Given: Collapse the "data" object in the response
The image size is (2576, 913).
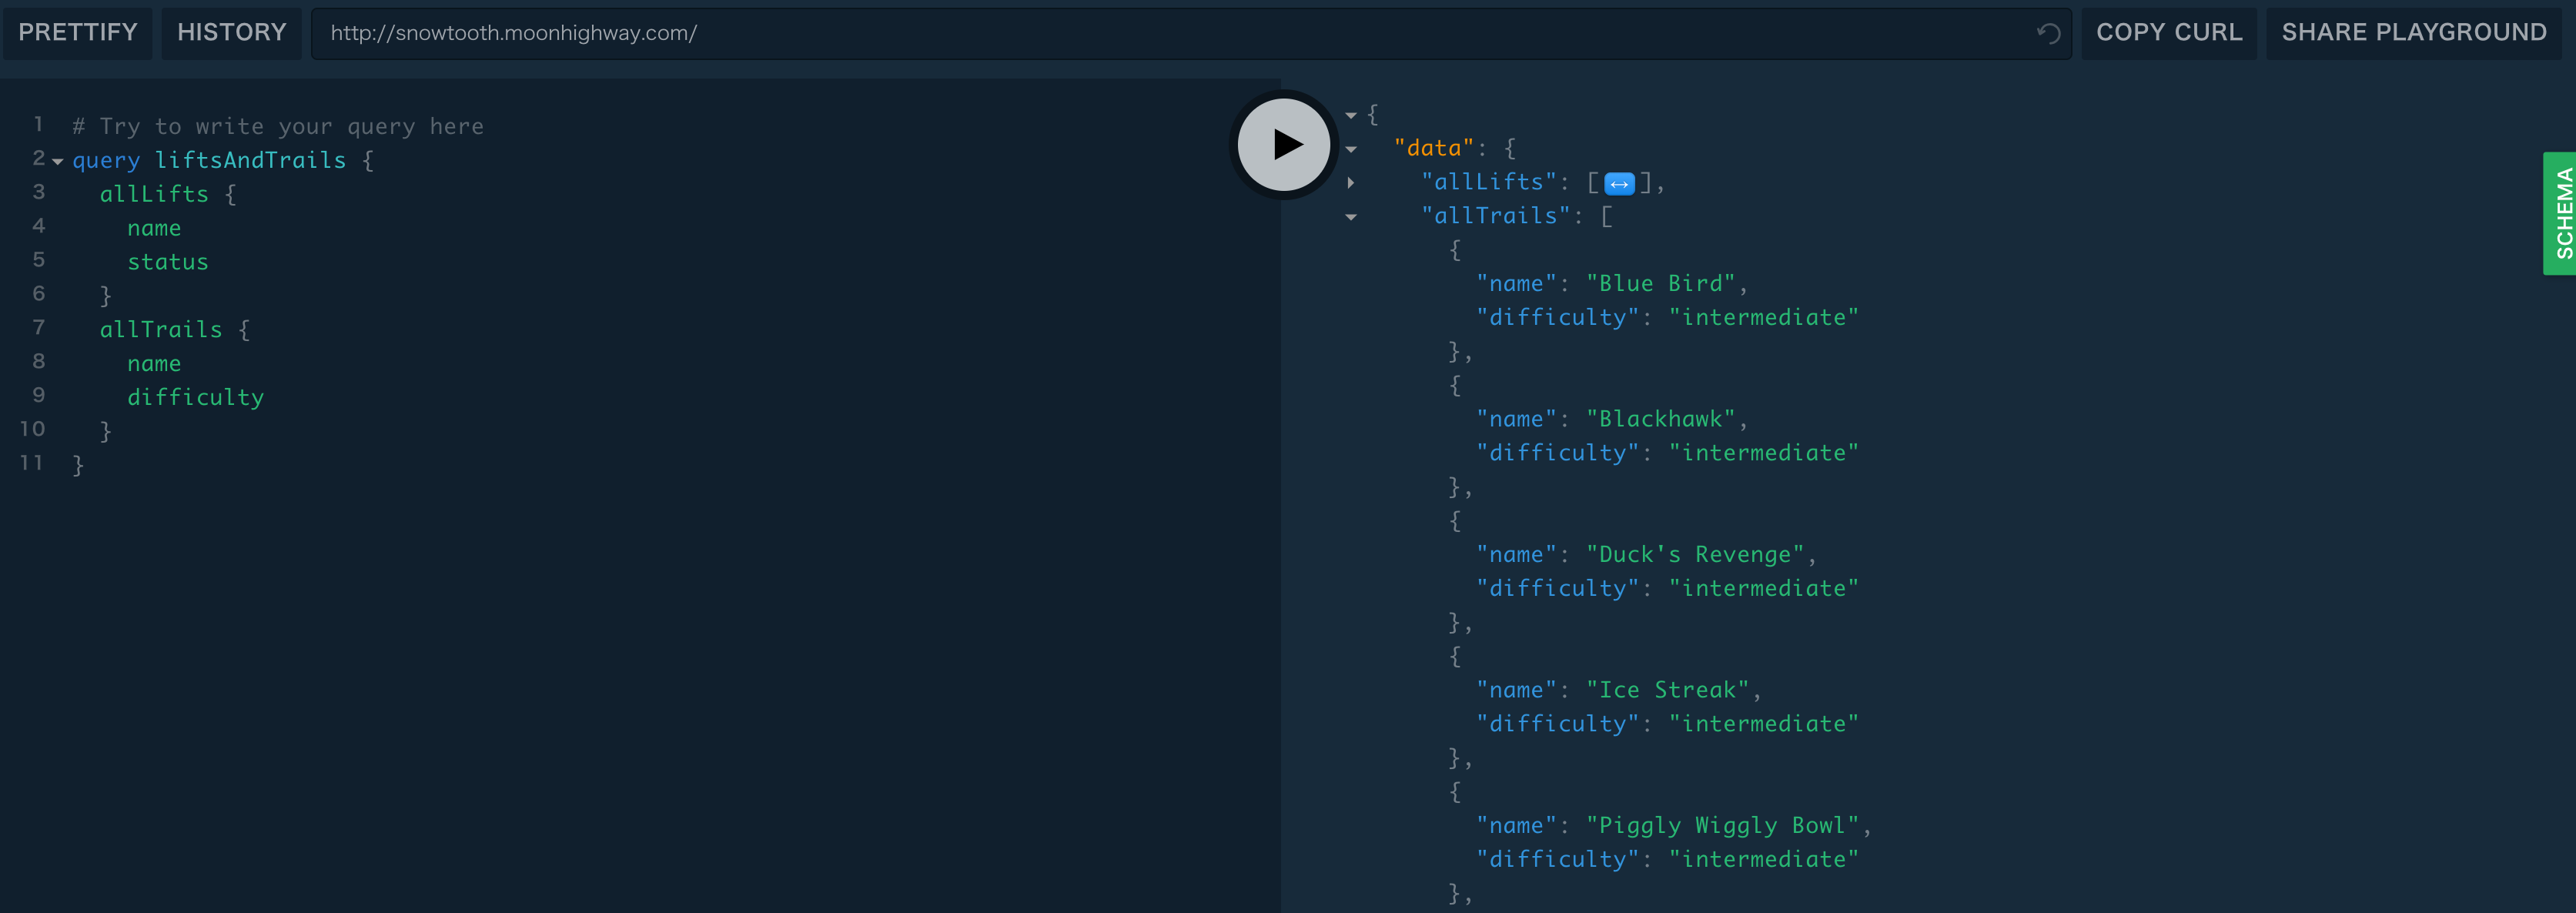Looking at the screenshot, I should (x=1351, y=149).
